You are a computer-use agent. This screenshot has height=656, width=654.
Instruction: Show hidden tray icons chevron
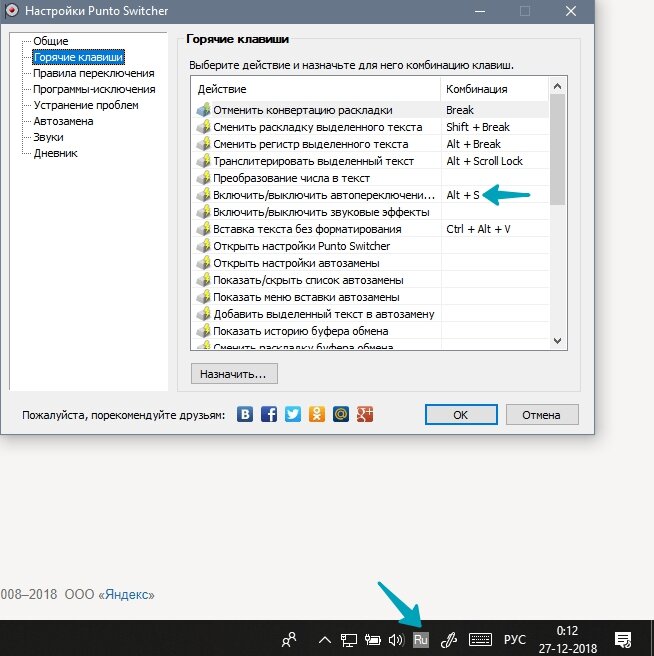[x=325, y=640]
